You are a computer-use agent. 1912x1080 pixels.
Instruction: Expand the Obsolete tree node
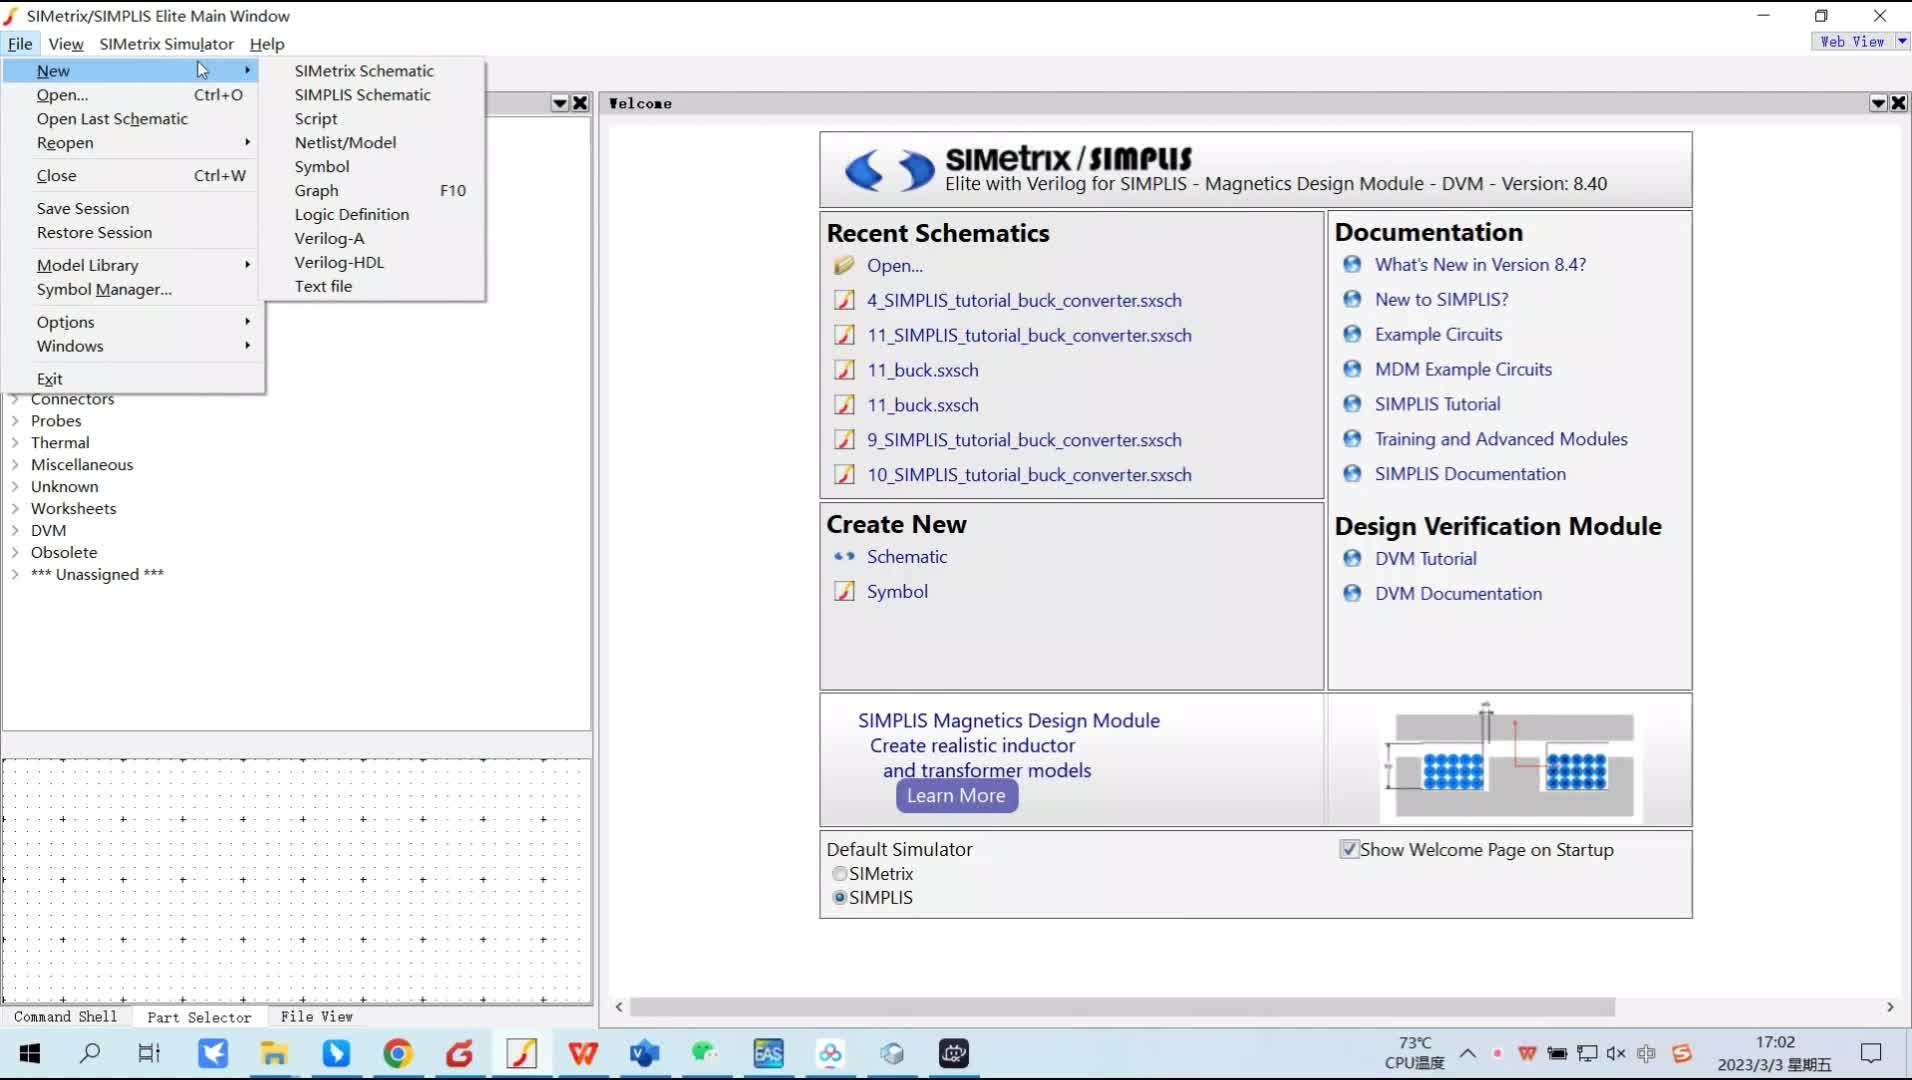[x=15, y=553]
